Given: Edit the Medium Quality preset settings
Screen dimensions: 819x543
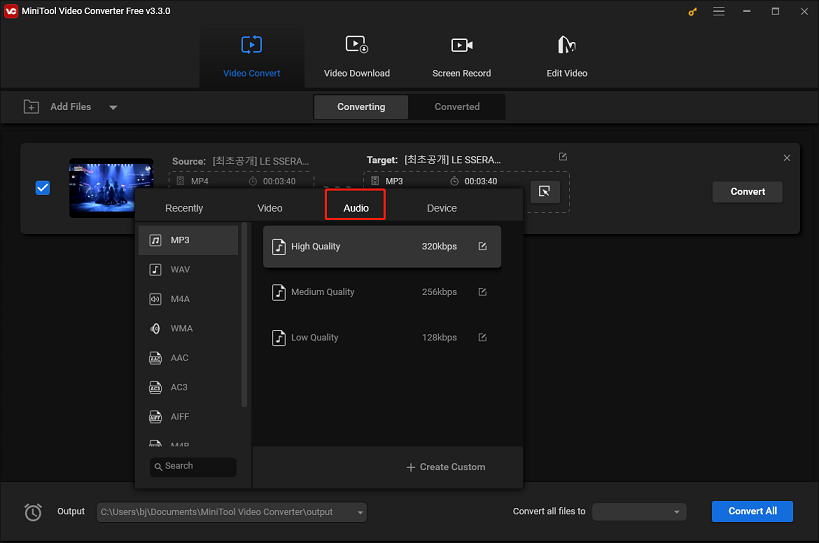Looking at the screenshot, I should pos(483,292).
